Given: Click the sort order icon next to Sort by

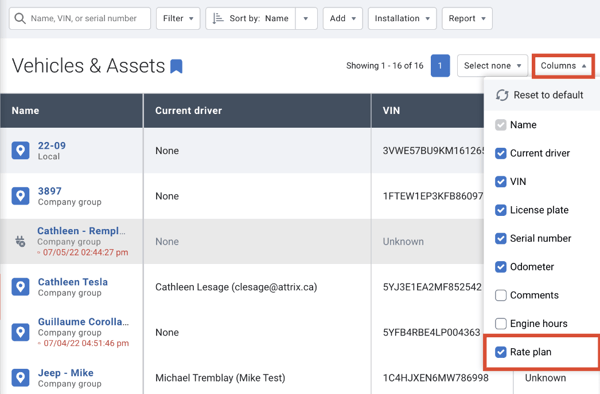Looking at the screenshot, I should (218, 18).
